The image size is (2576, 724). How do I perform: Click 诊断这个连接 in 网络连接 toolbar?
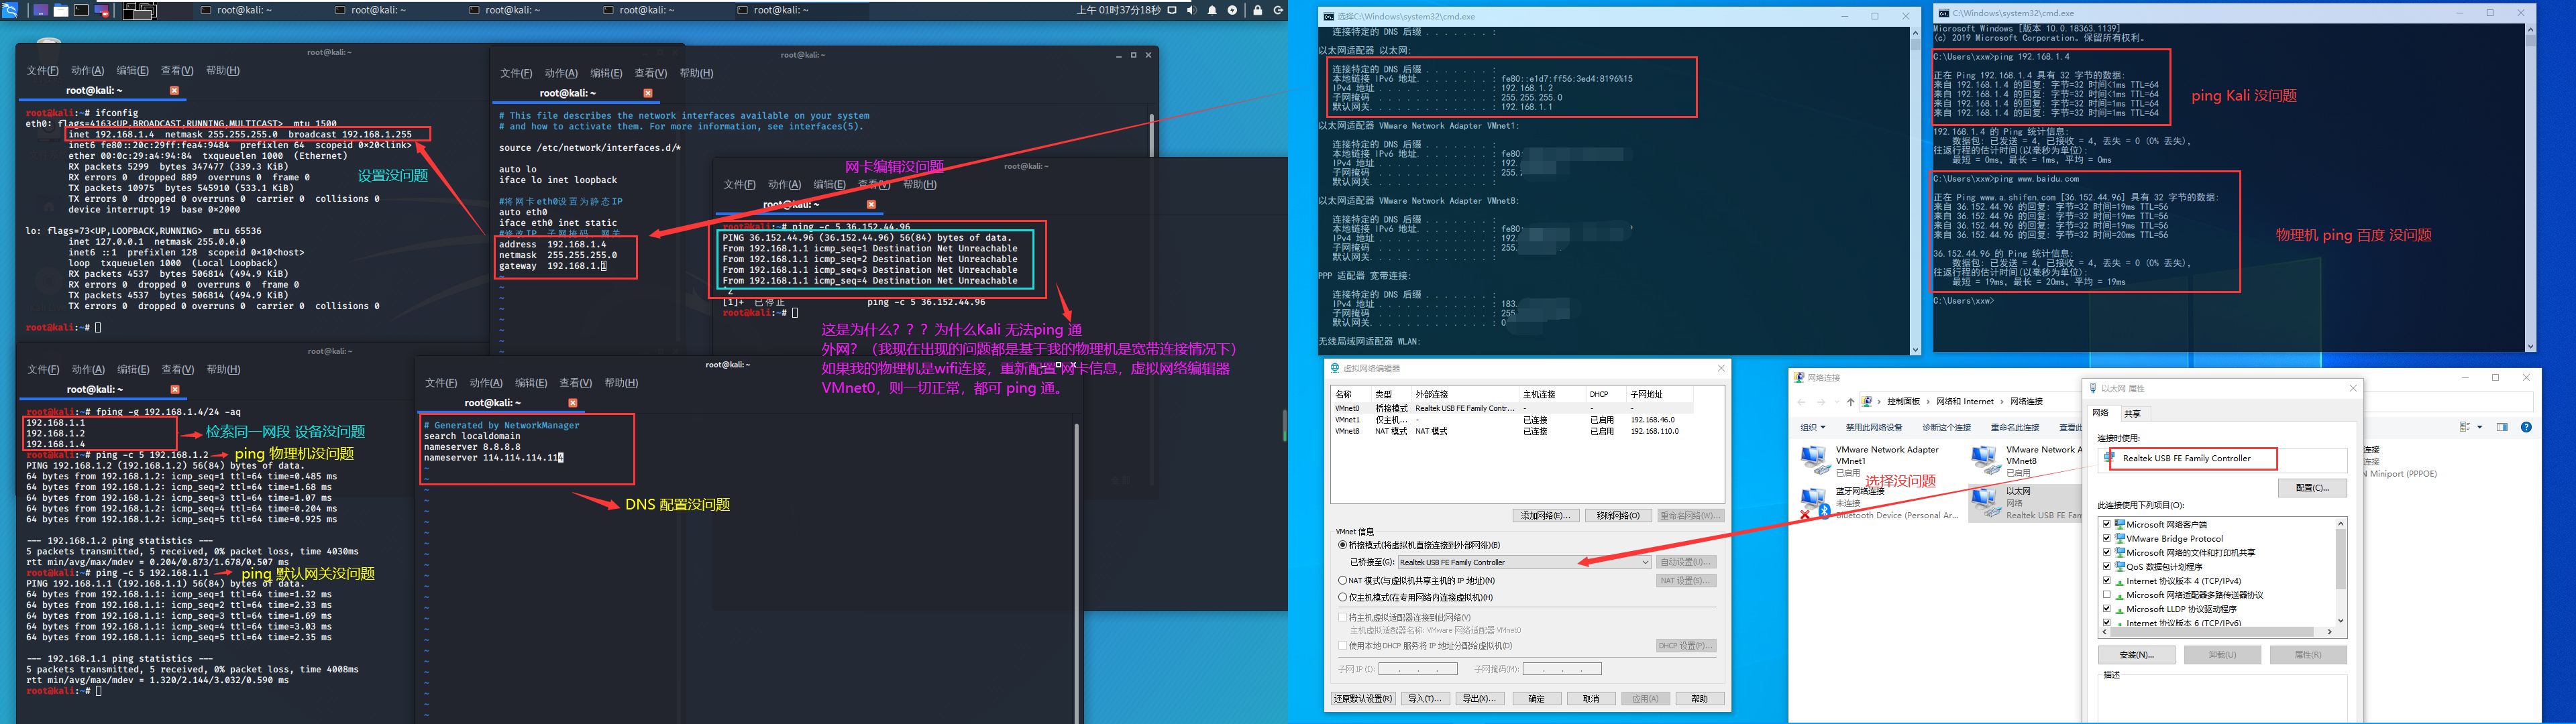pos(1947,428)
